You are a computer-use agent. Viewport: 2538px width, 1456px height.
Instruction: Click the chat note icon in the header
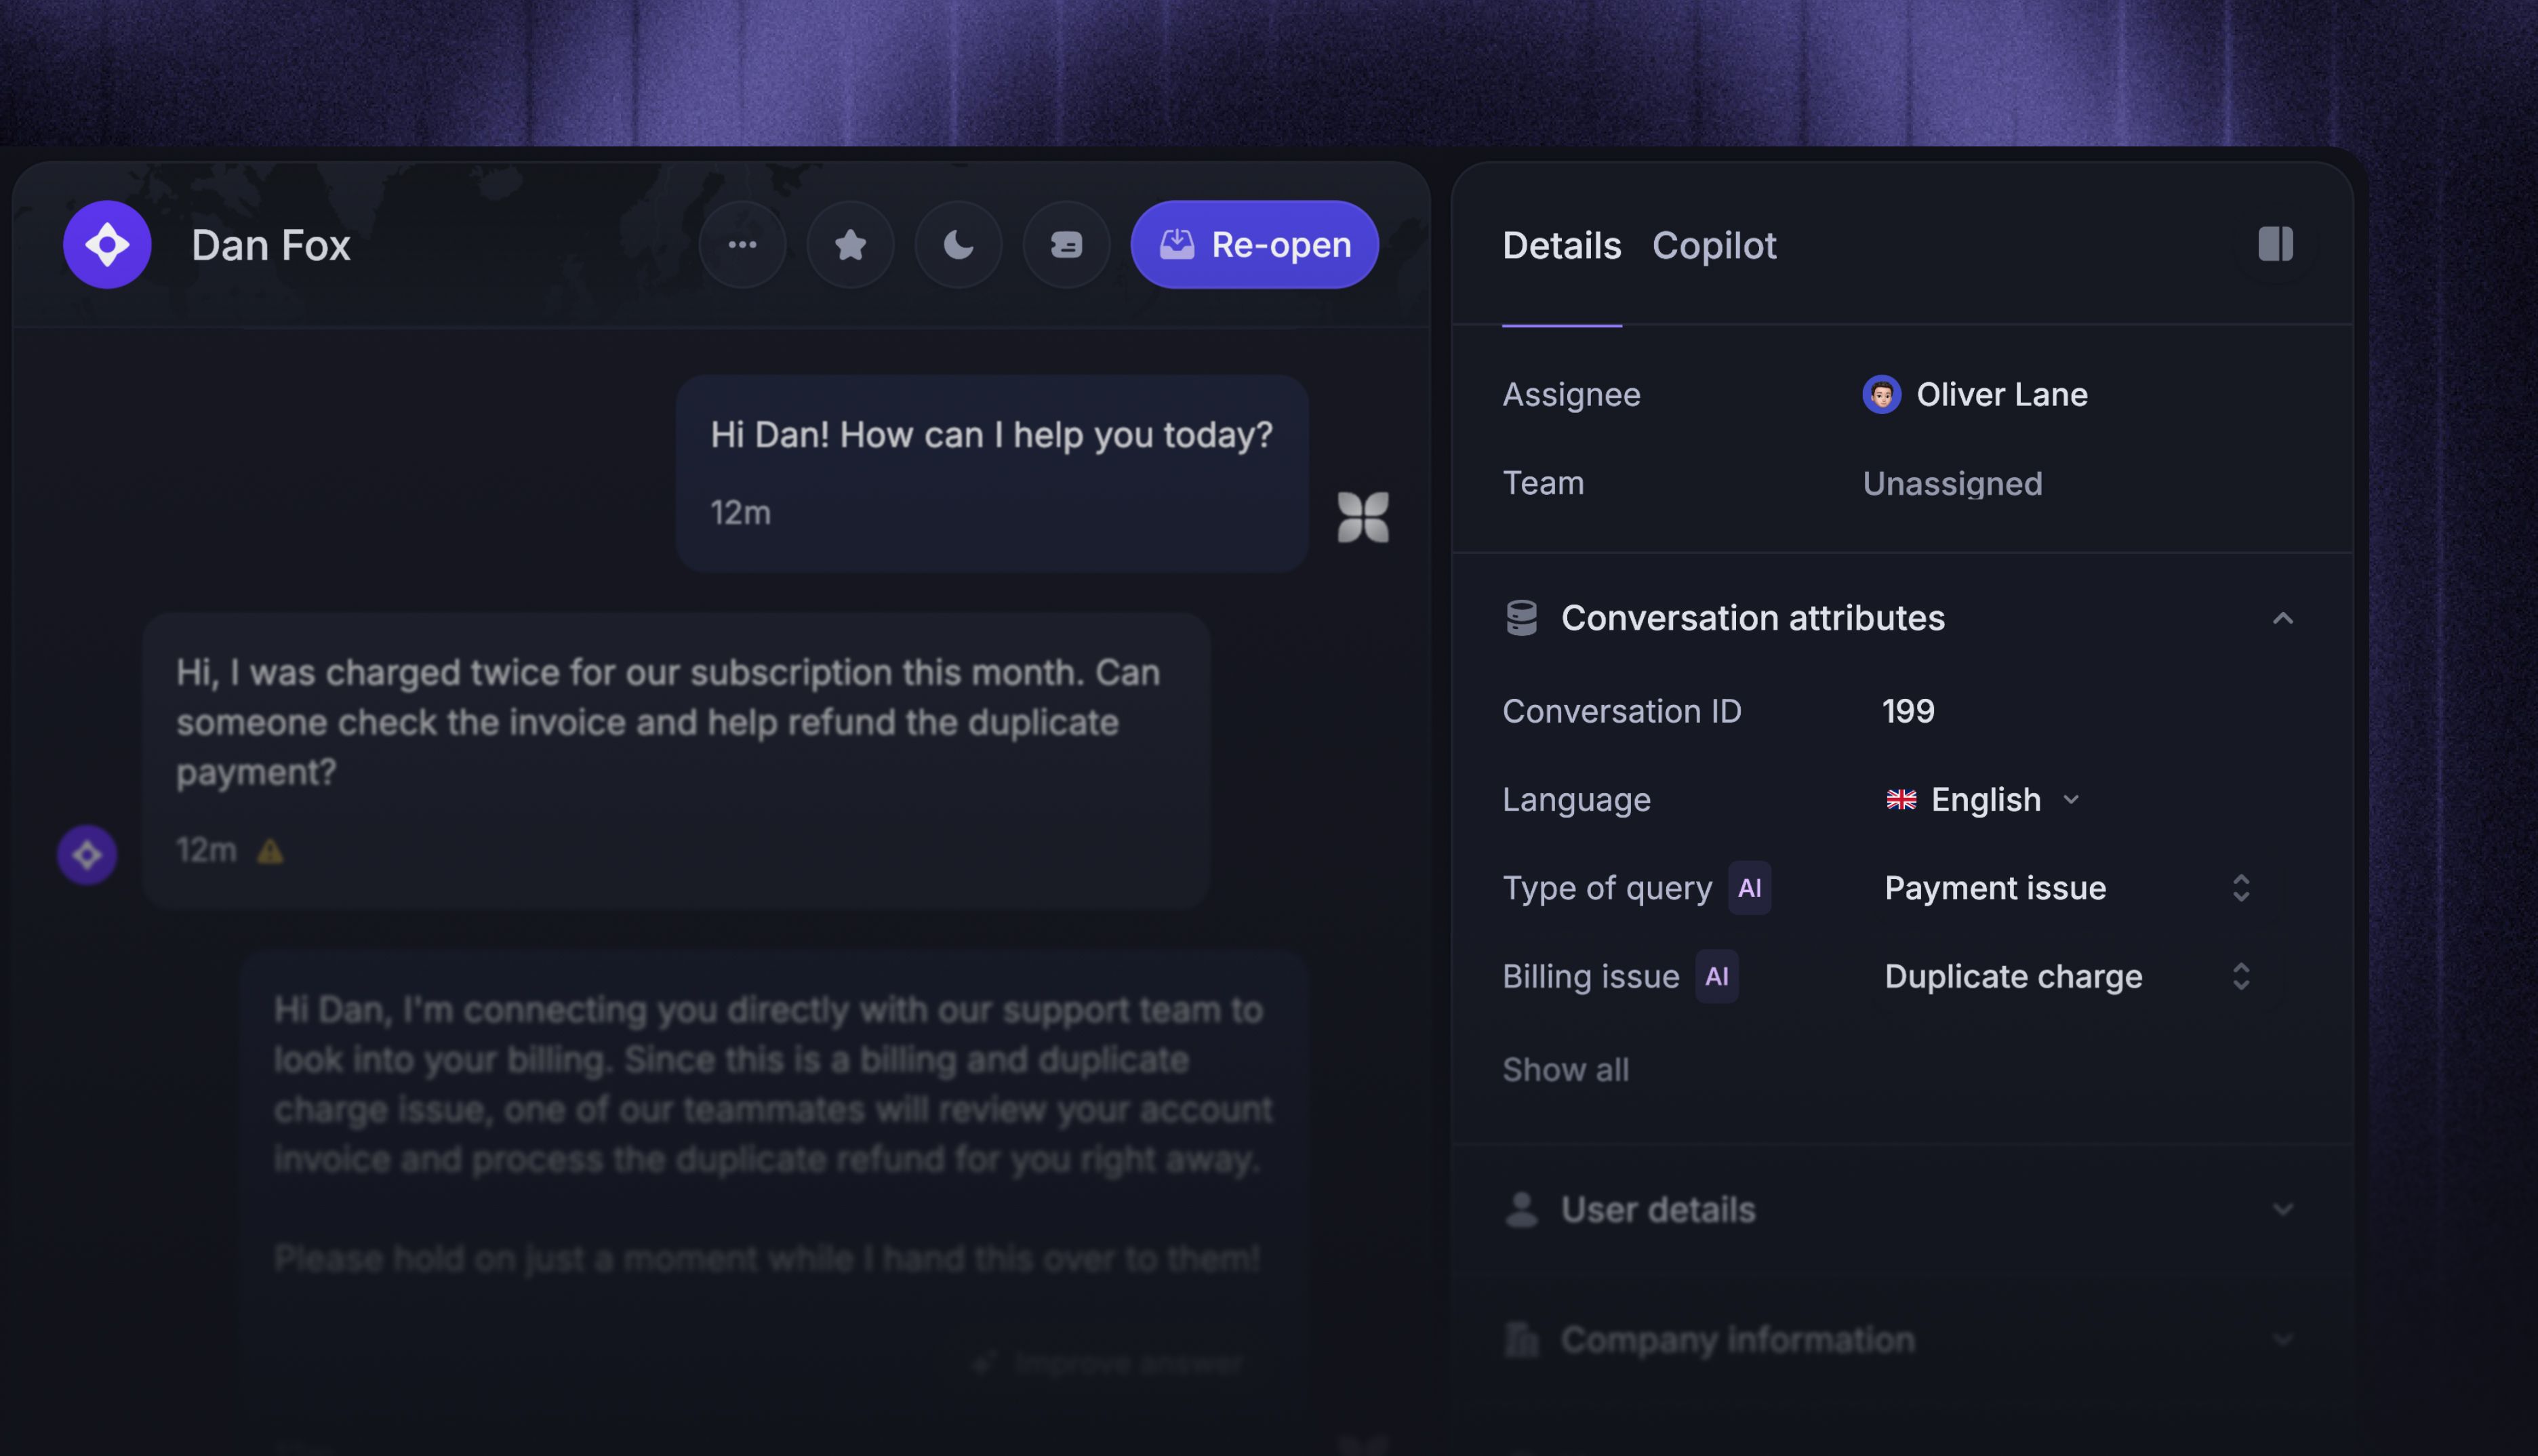(x=1066, y=245)
